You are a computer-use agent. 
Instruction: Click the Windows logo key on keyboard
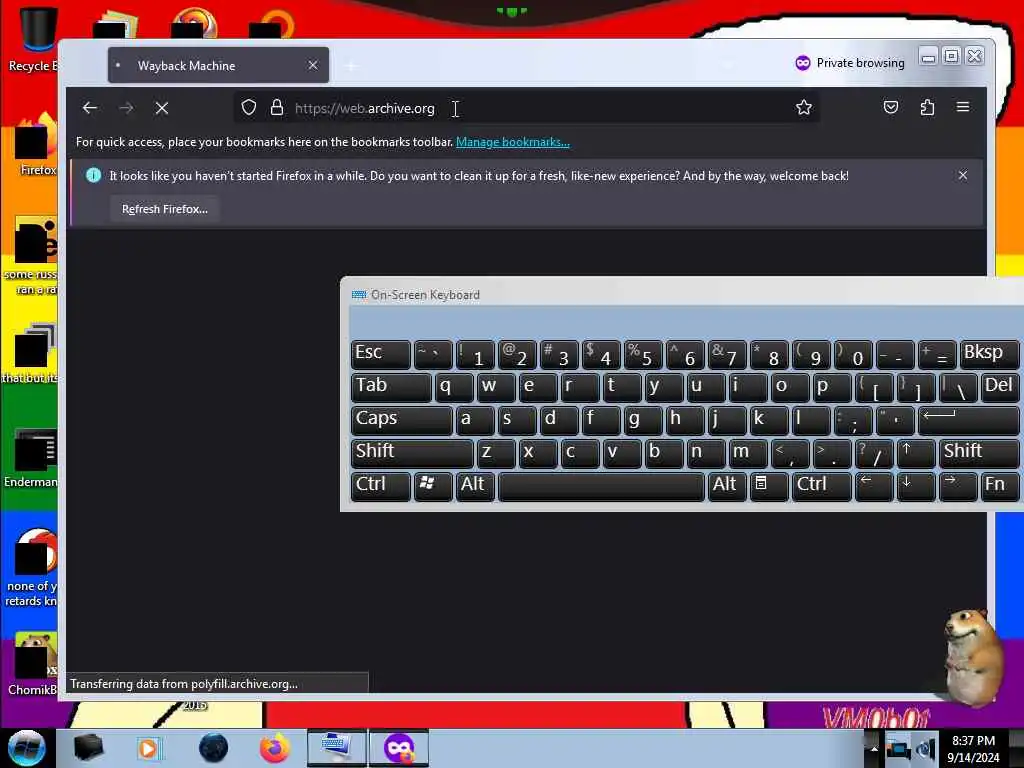click(432, 487)
